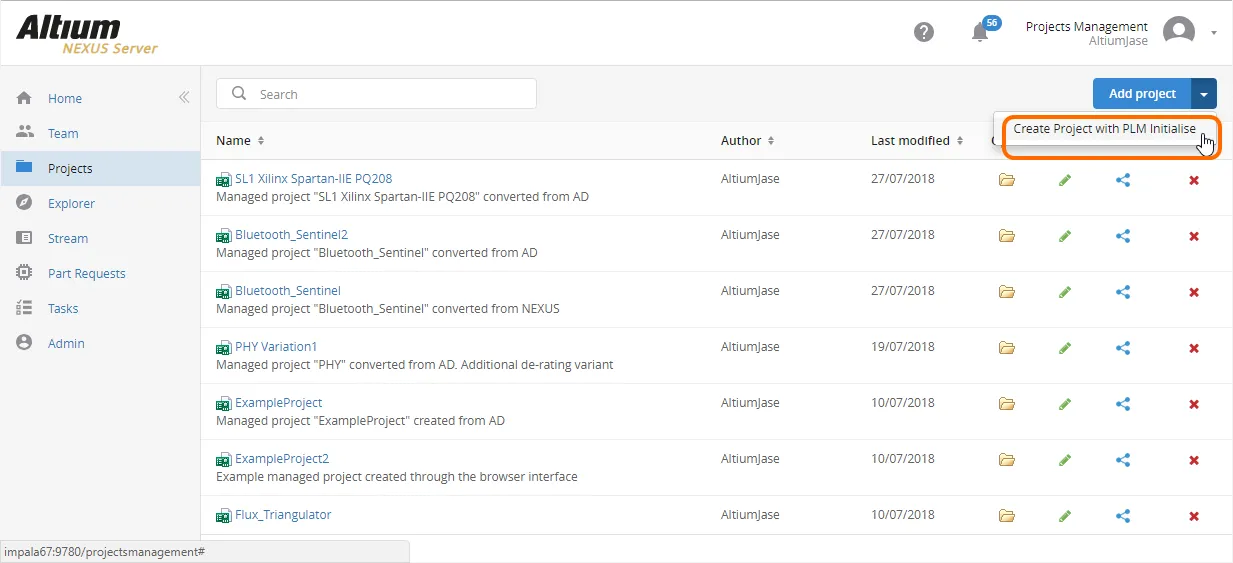Open folder icon for Bluetooth_Sentinel row

click(1007, 292)
